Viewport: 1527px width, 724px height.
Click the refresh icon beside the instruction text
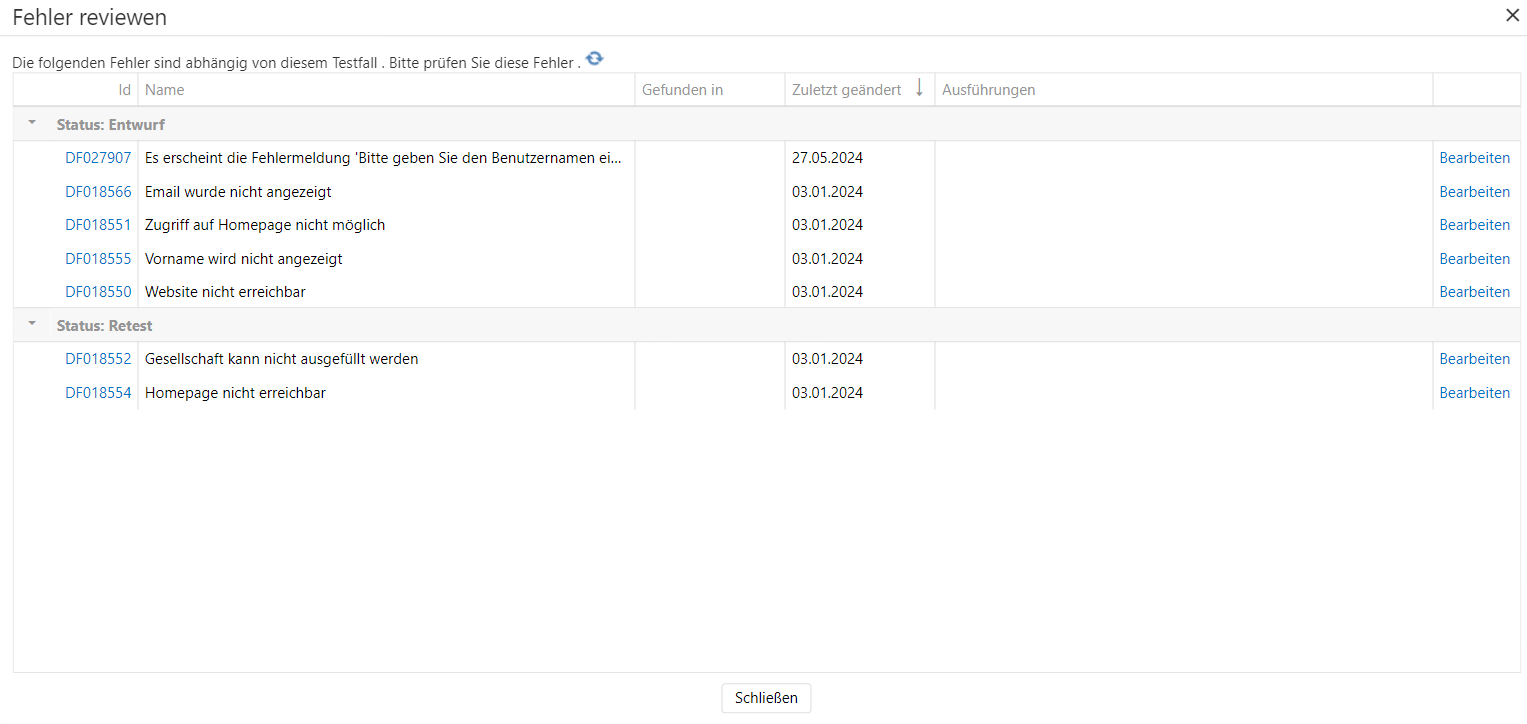click(595, 59)
